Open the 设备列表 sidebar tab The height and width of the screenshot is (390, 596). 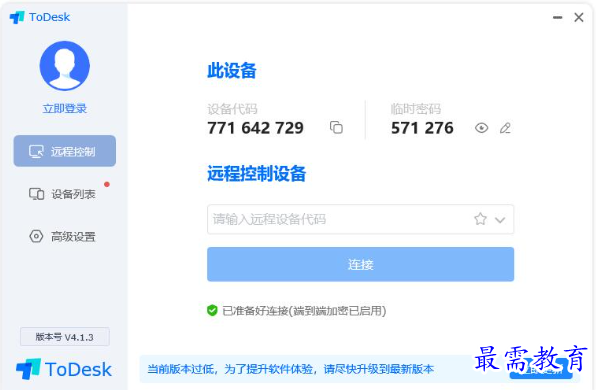pos(65,194)
